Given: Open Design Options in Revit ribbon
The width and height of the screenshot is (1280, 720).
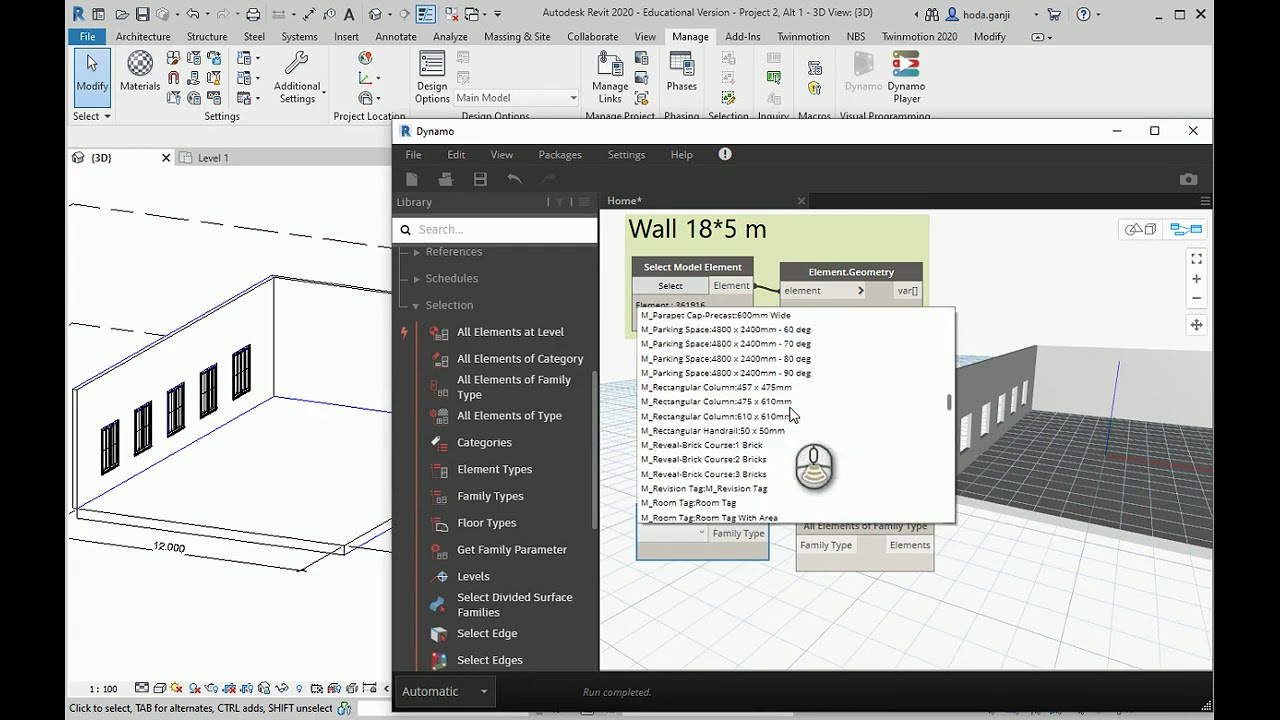Looking at the screenshot, I should (432, 78).
